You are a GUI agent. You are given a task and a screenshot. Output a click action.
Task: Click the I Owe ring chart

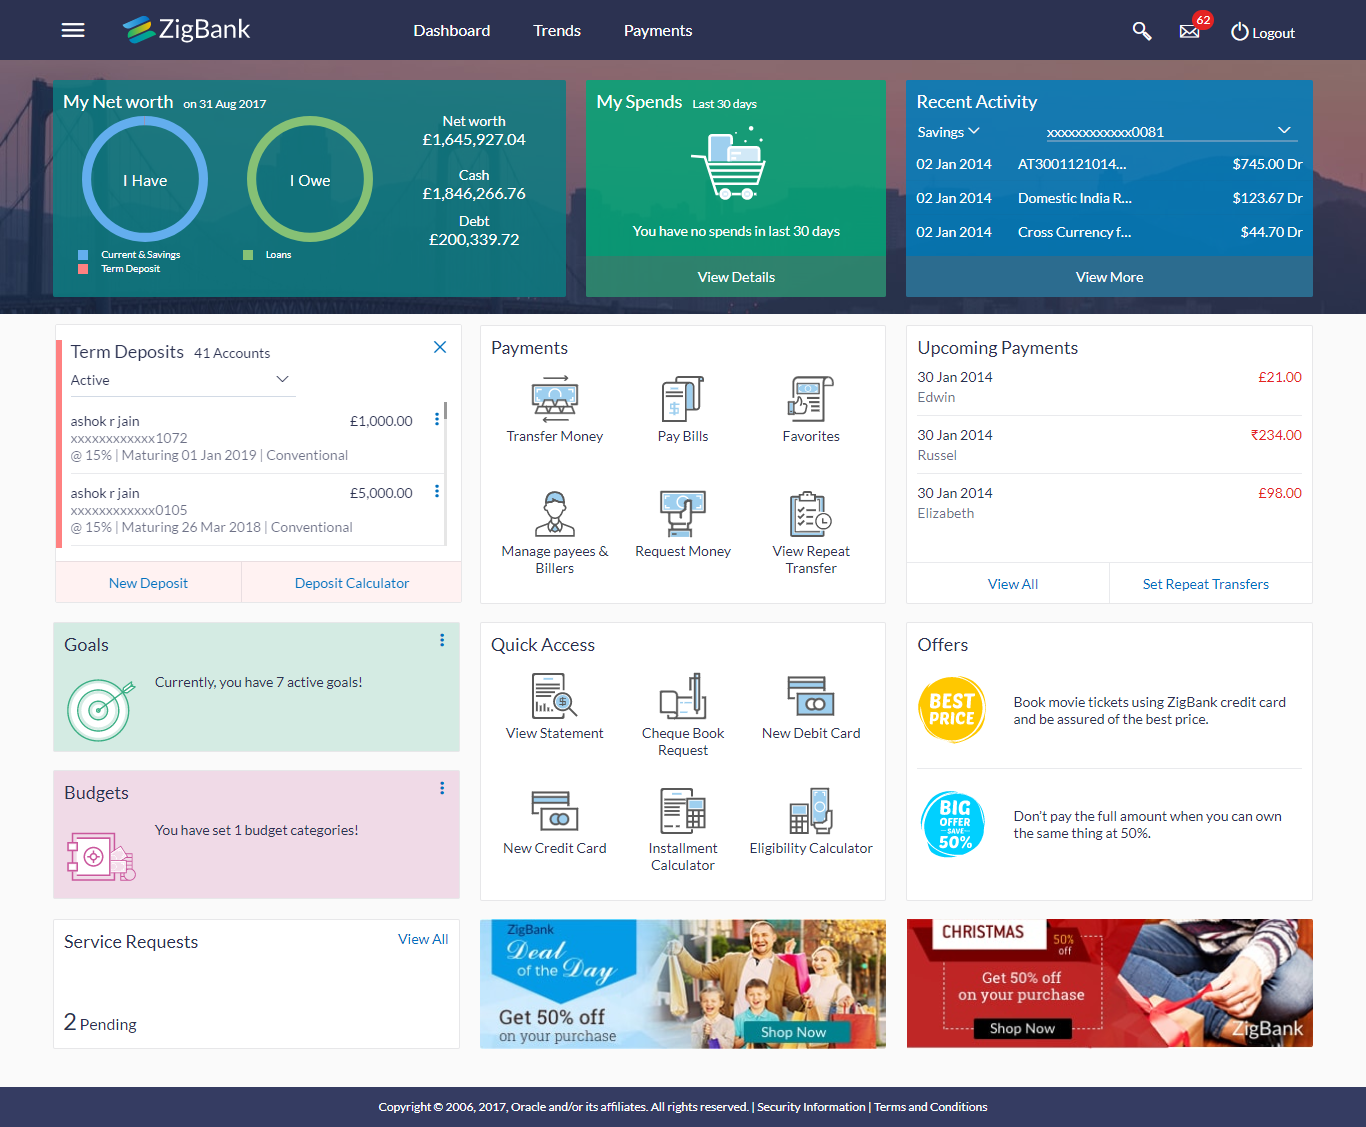pos(310,180)
